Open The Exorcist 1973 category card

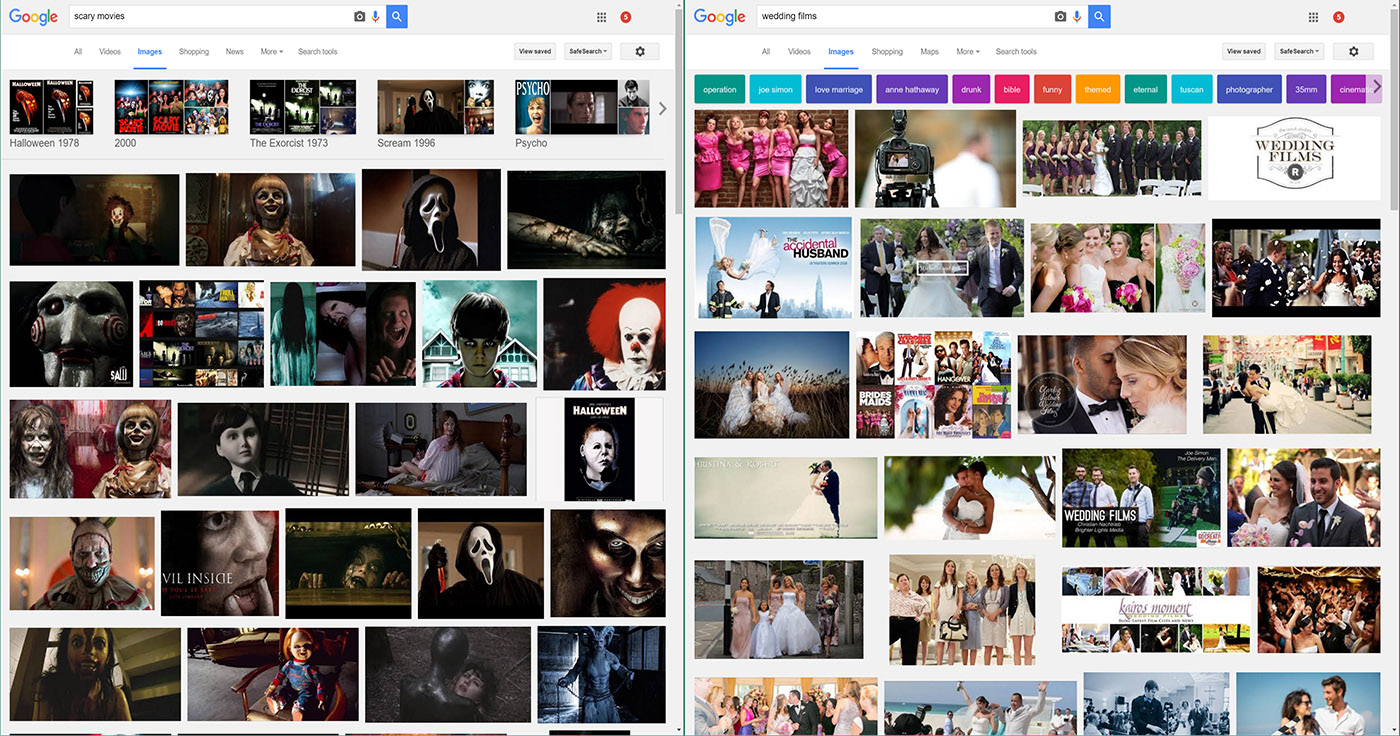click(303, 114)
